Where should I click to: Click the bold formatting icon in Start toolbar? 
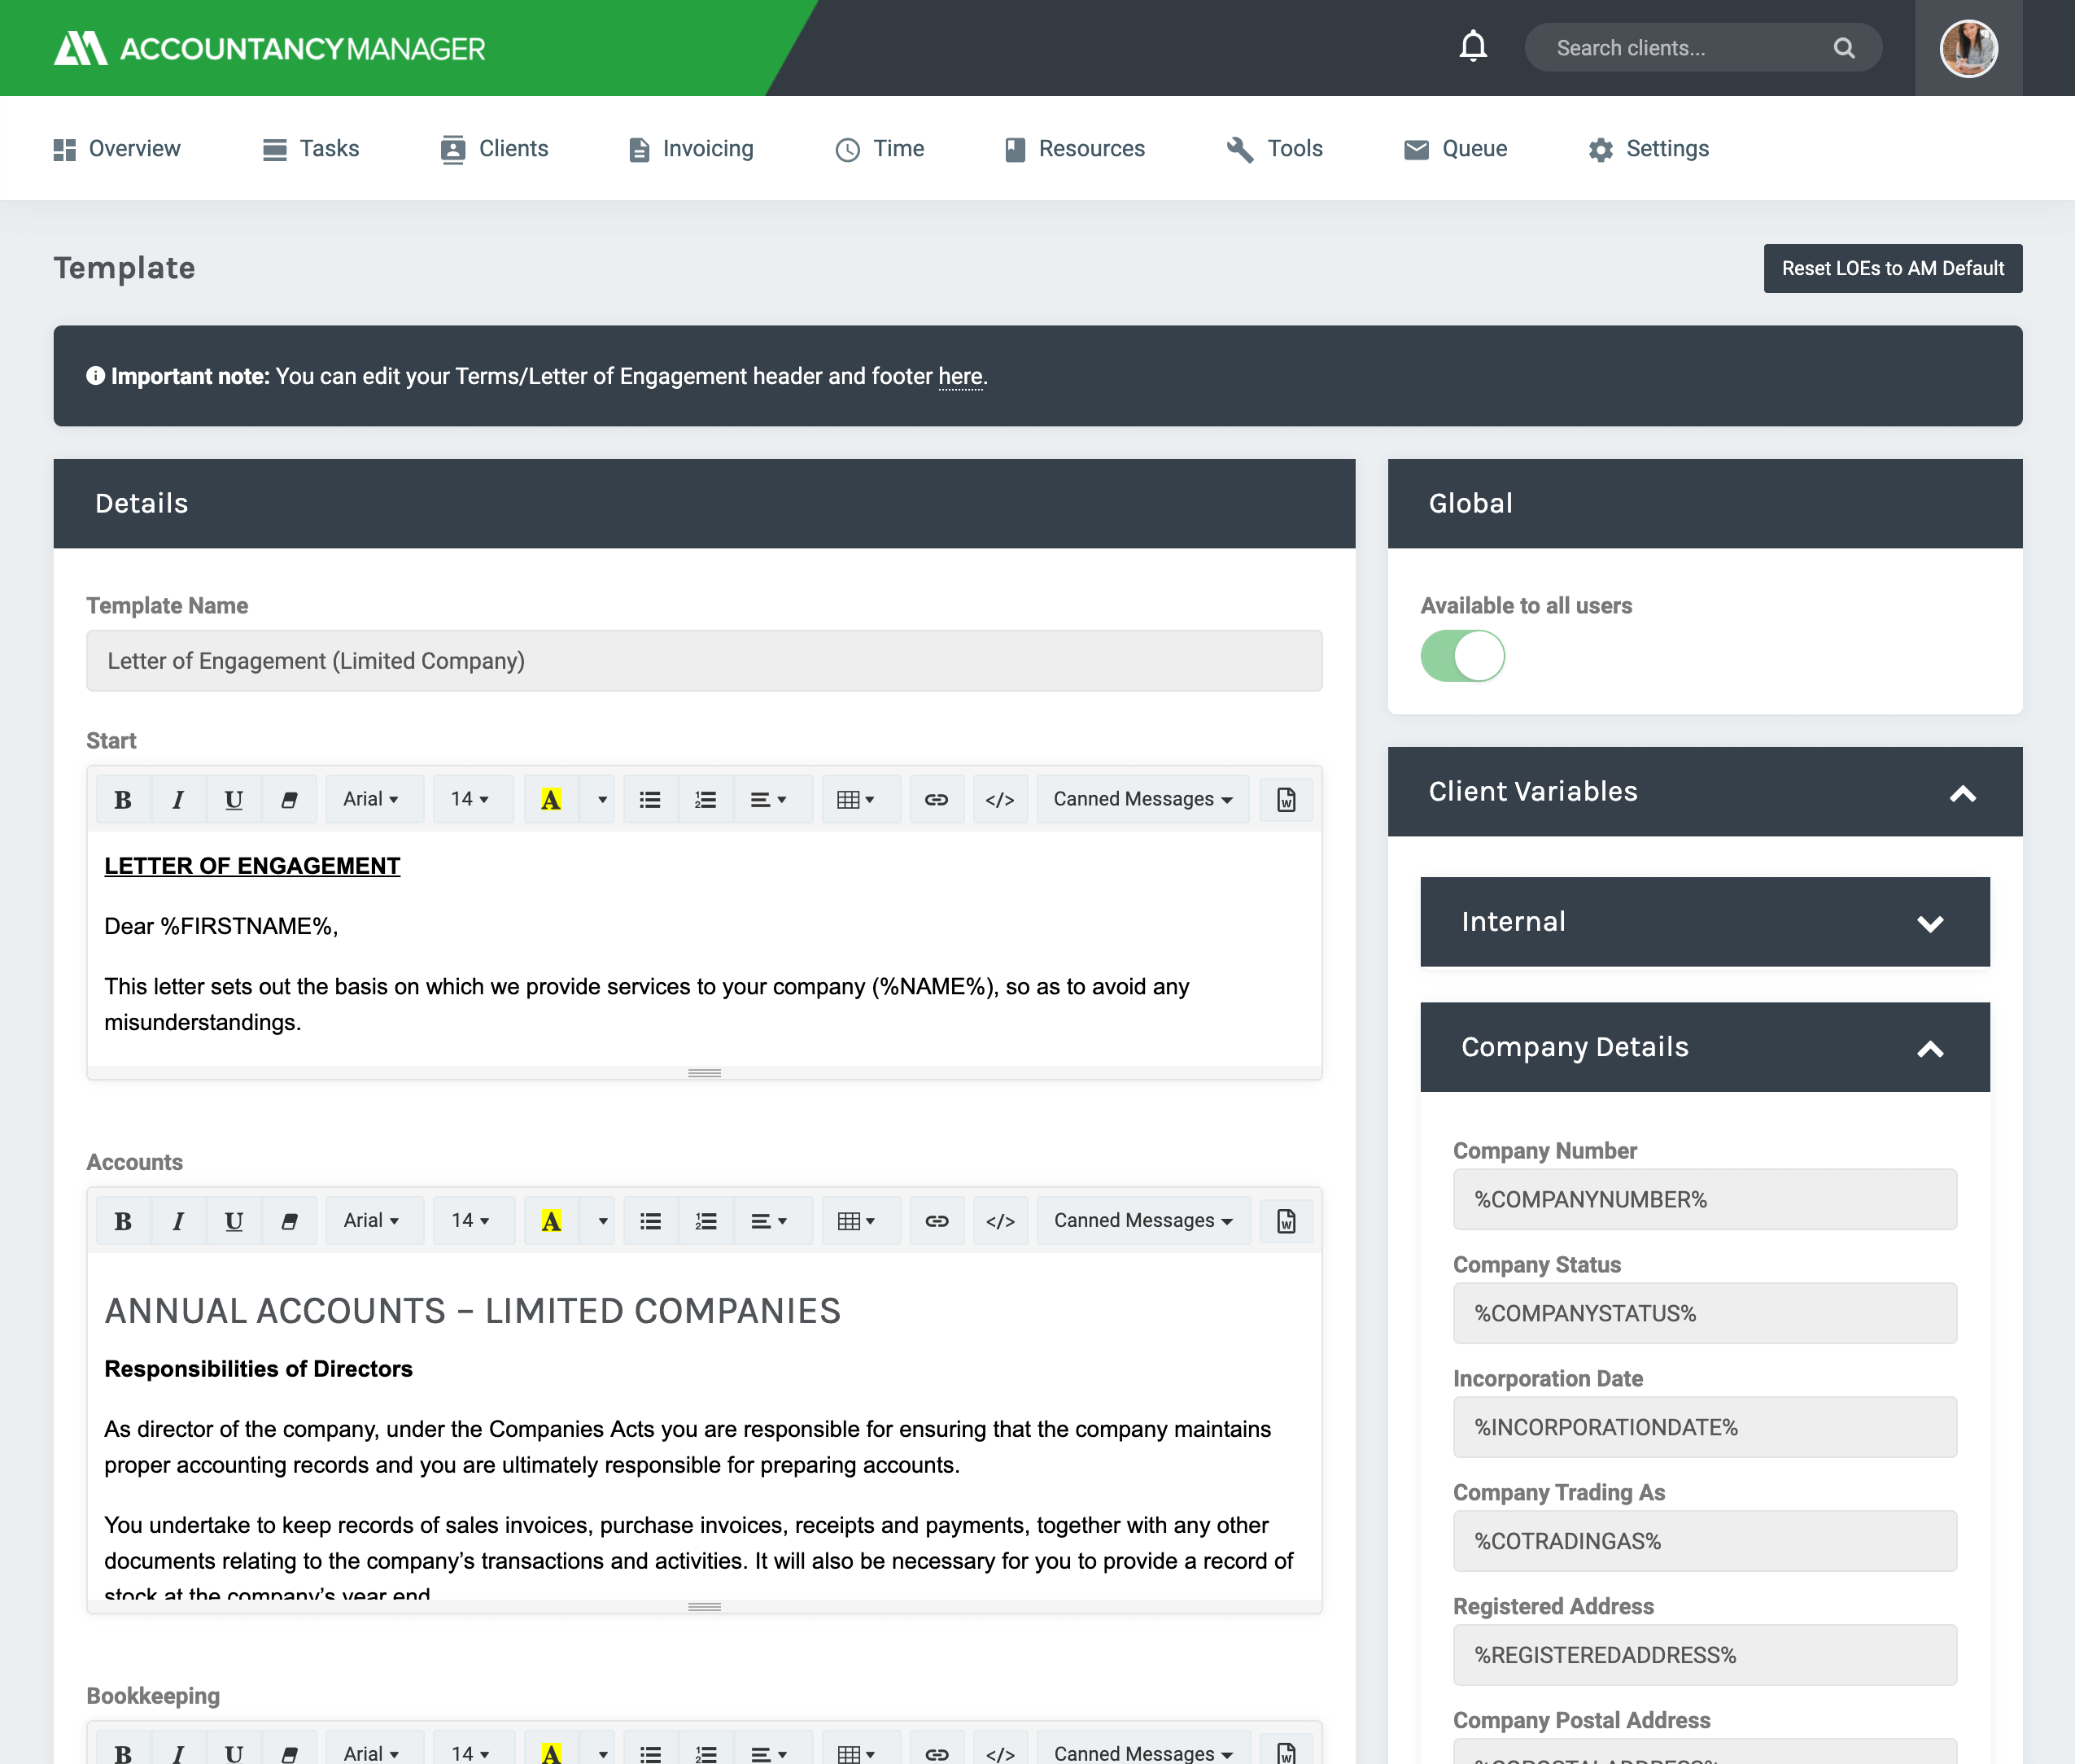click(x=123, y=800)
